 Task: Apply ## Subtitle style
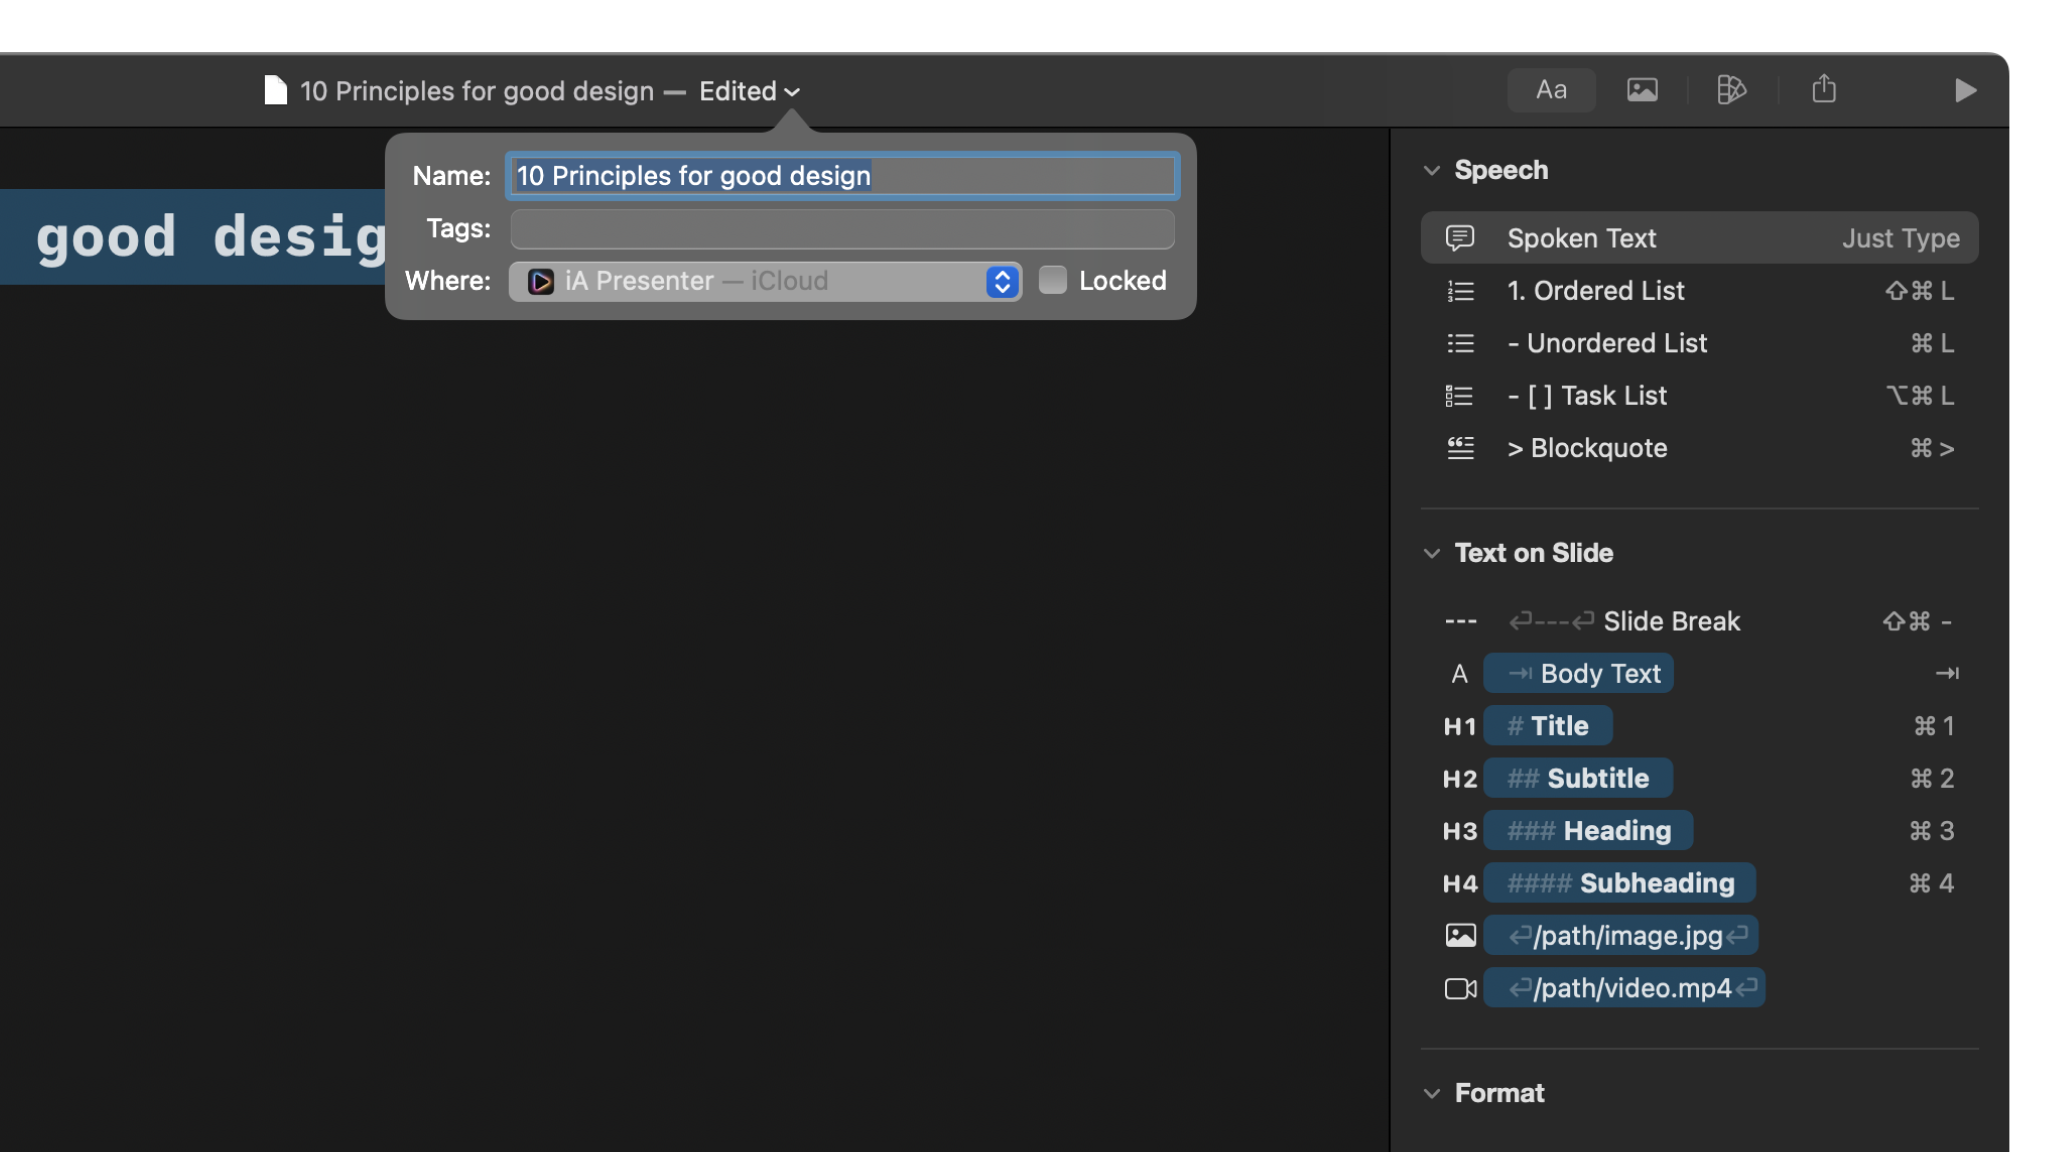click(1578, 779)
